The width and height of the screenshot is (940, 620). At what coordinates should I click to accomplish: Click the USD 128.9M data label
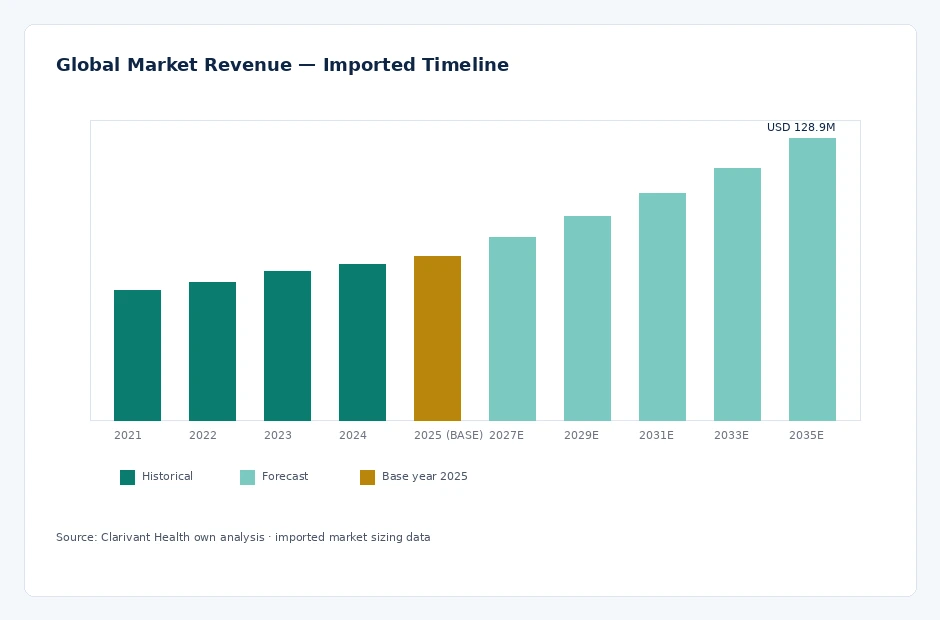click(x=801, y=127)
